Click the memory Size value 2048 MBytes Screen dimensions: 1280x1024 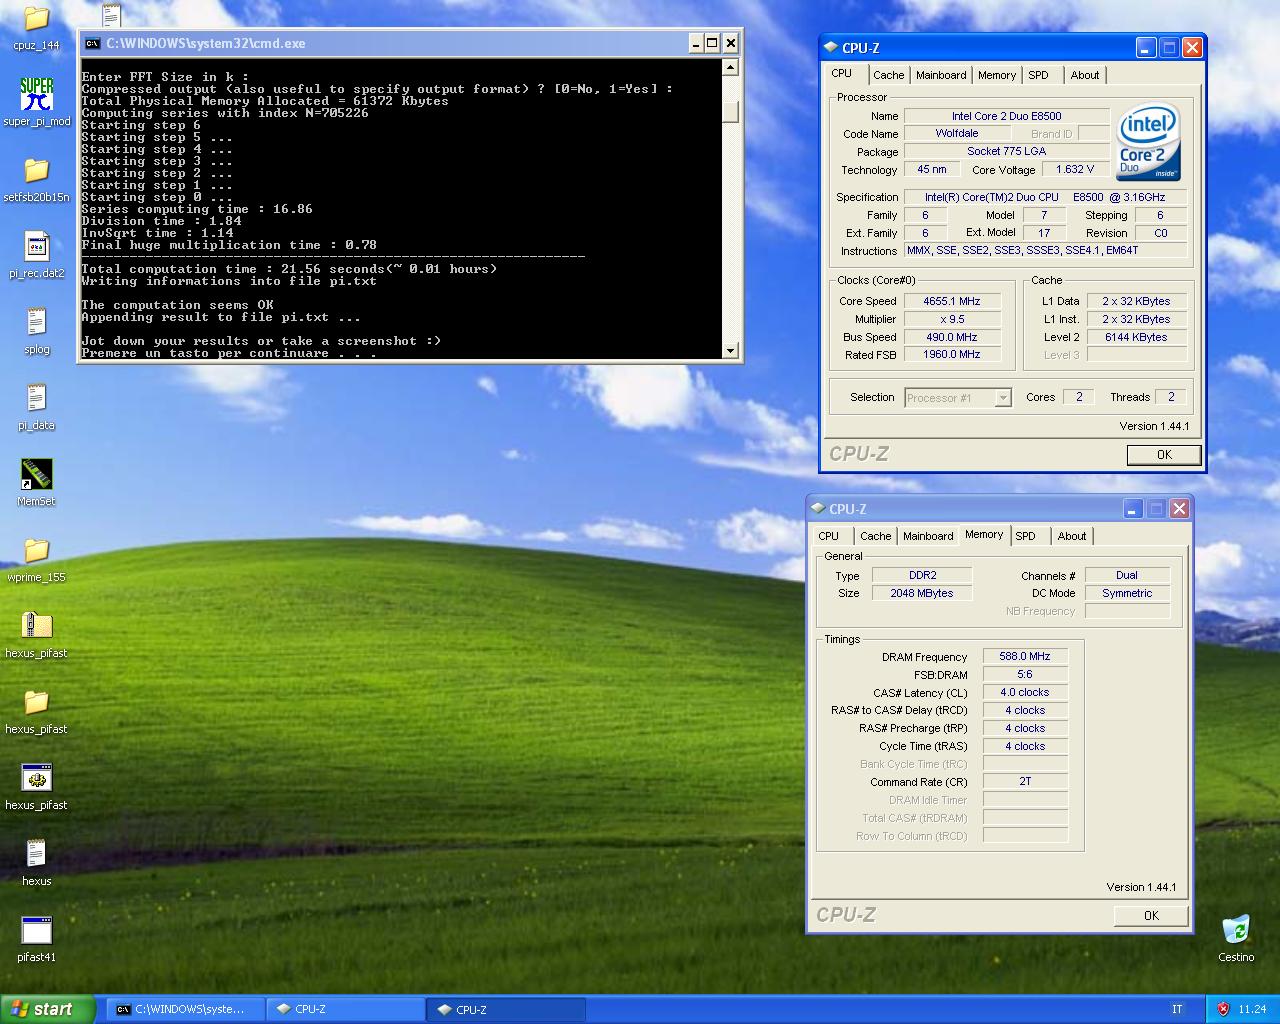[x=922, y=593]
